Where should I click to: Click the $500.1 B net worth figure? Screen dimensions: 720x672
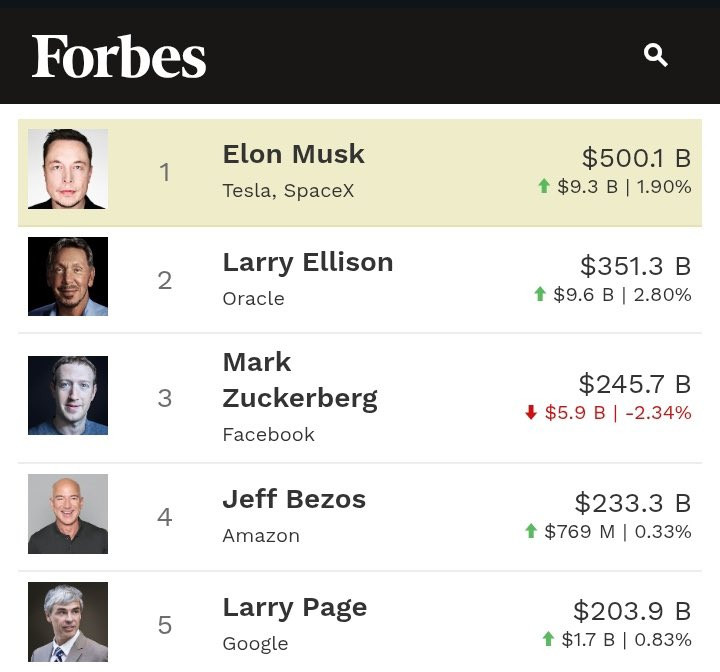(x=636, y=158)
